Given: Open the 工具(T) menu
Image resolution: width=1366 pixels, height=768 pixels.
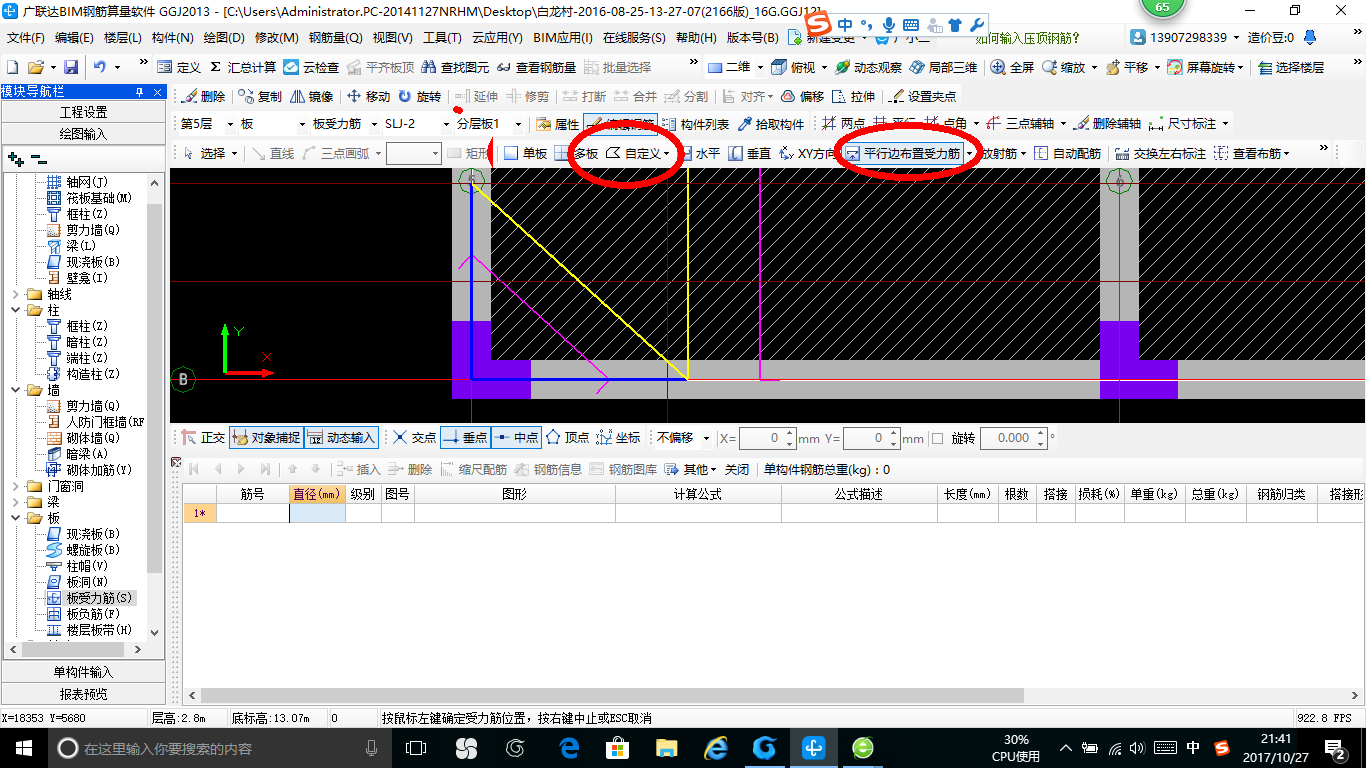Looking at the screenshot, I should click(x=442, y=38).
